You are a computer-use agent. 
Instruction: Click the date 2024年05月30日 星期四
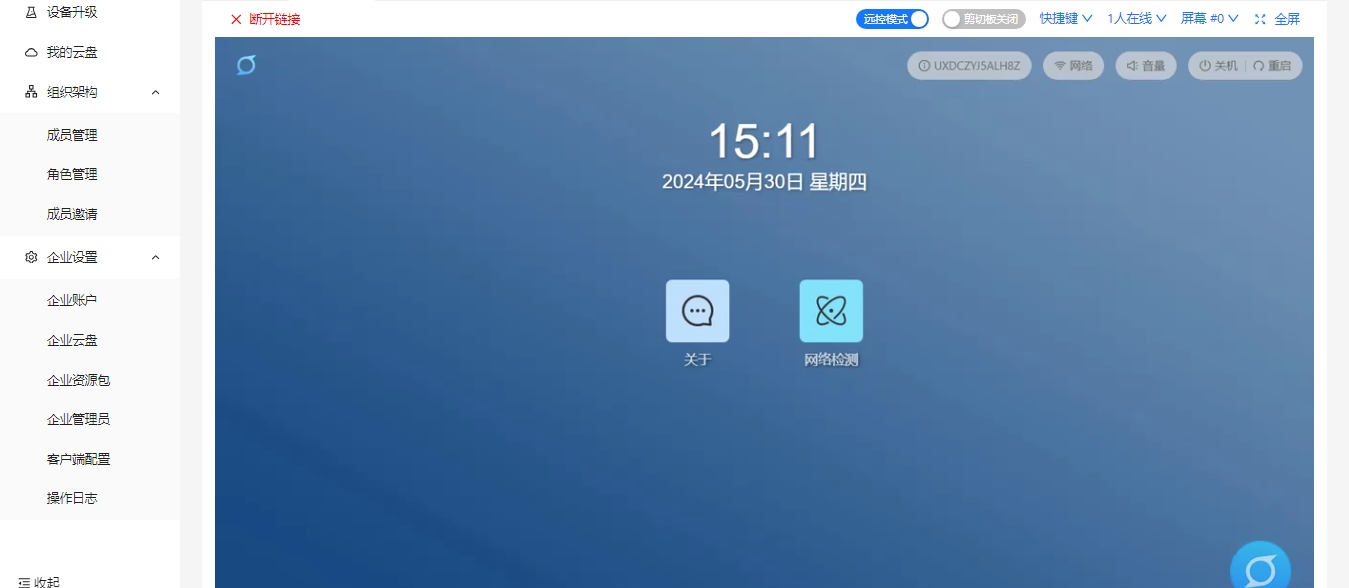[764, 182]
